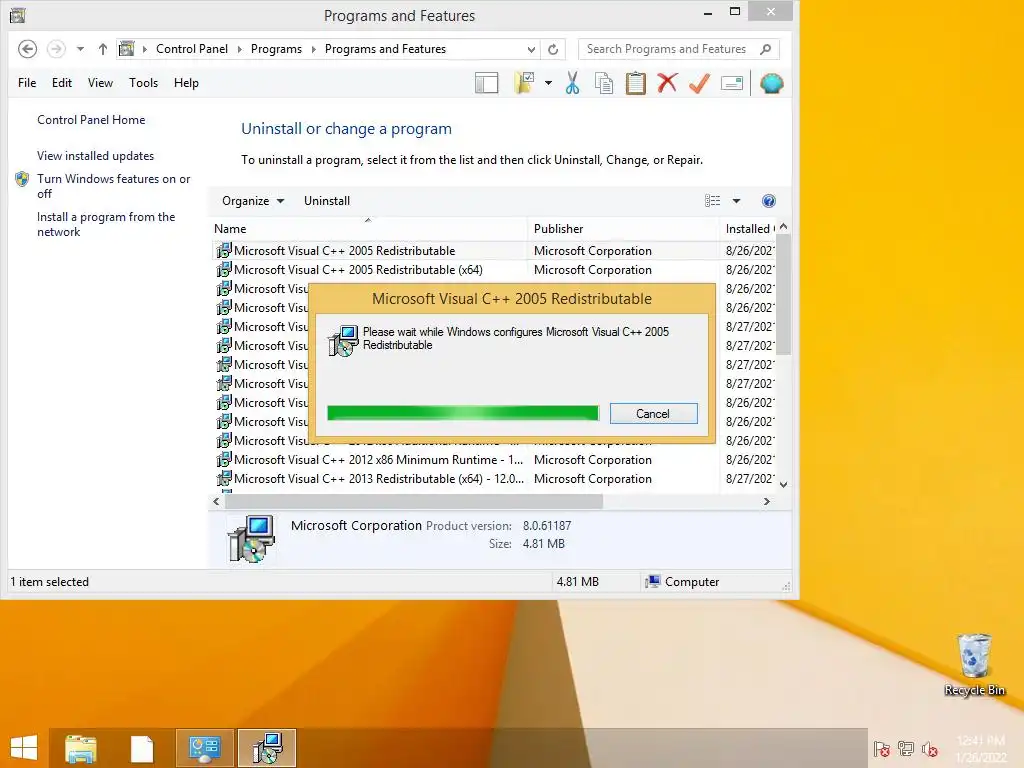Image resolution: width=1024 pixels, height=768 pixels.
Task: Click Control Panel in the breadcrumb
Action: click(192, 49)
